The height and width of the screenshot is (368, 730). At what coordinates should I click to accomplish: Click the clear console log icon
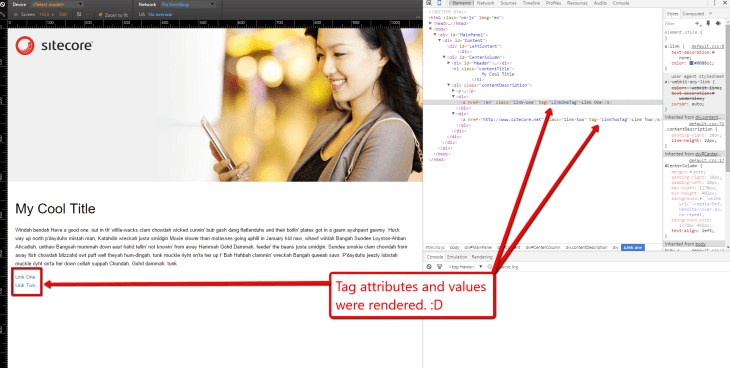pyautogui.click(x=429, y=267)
